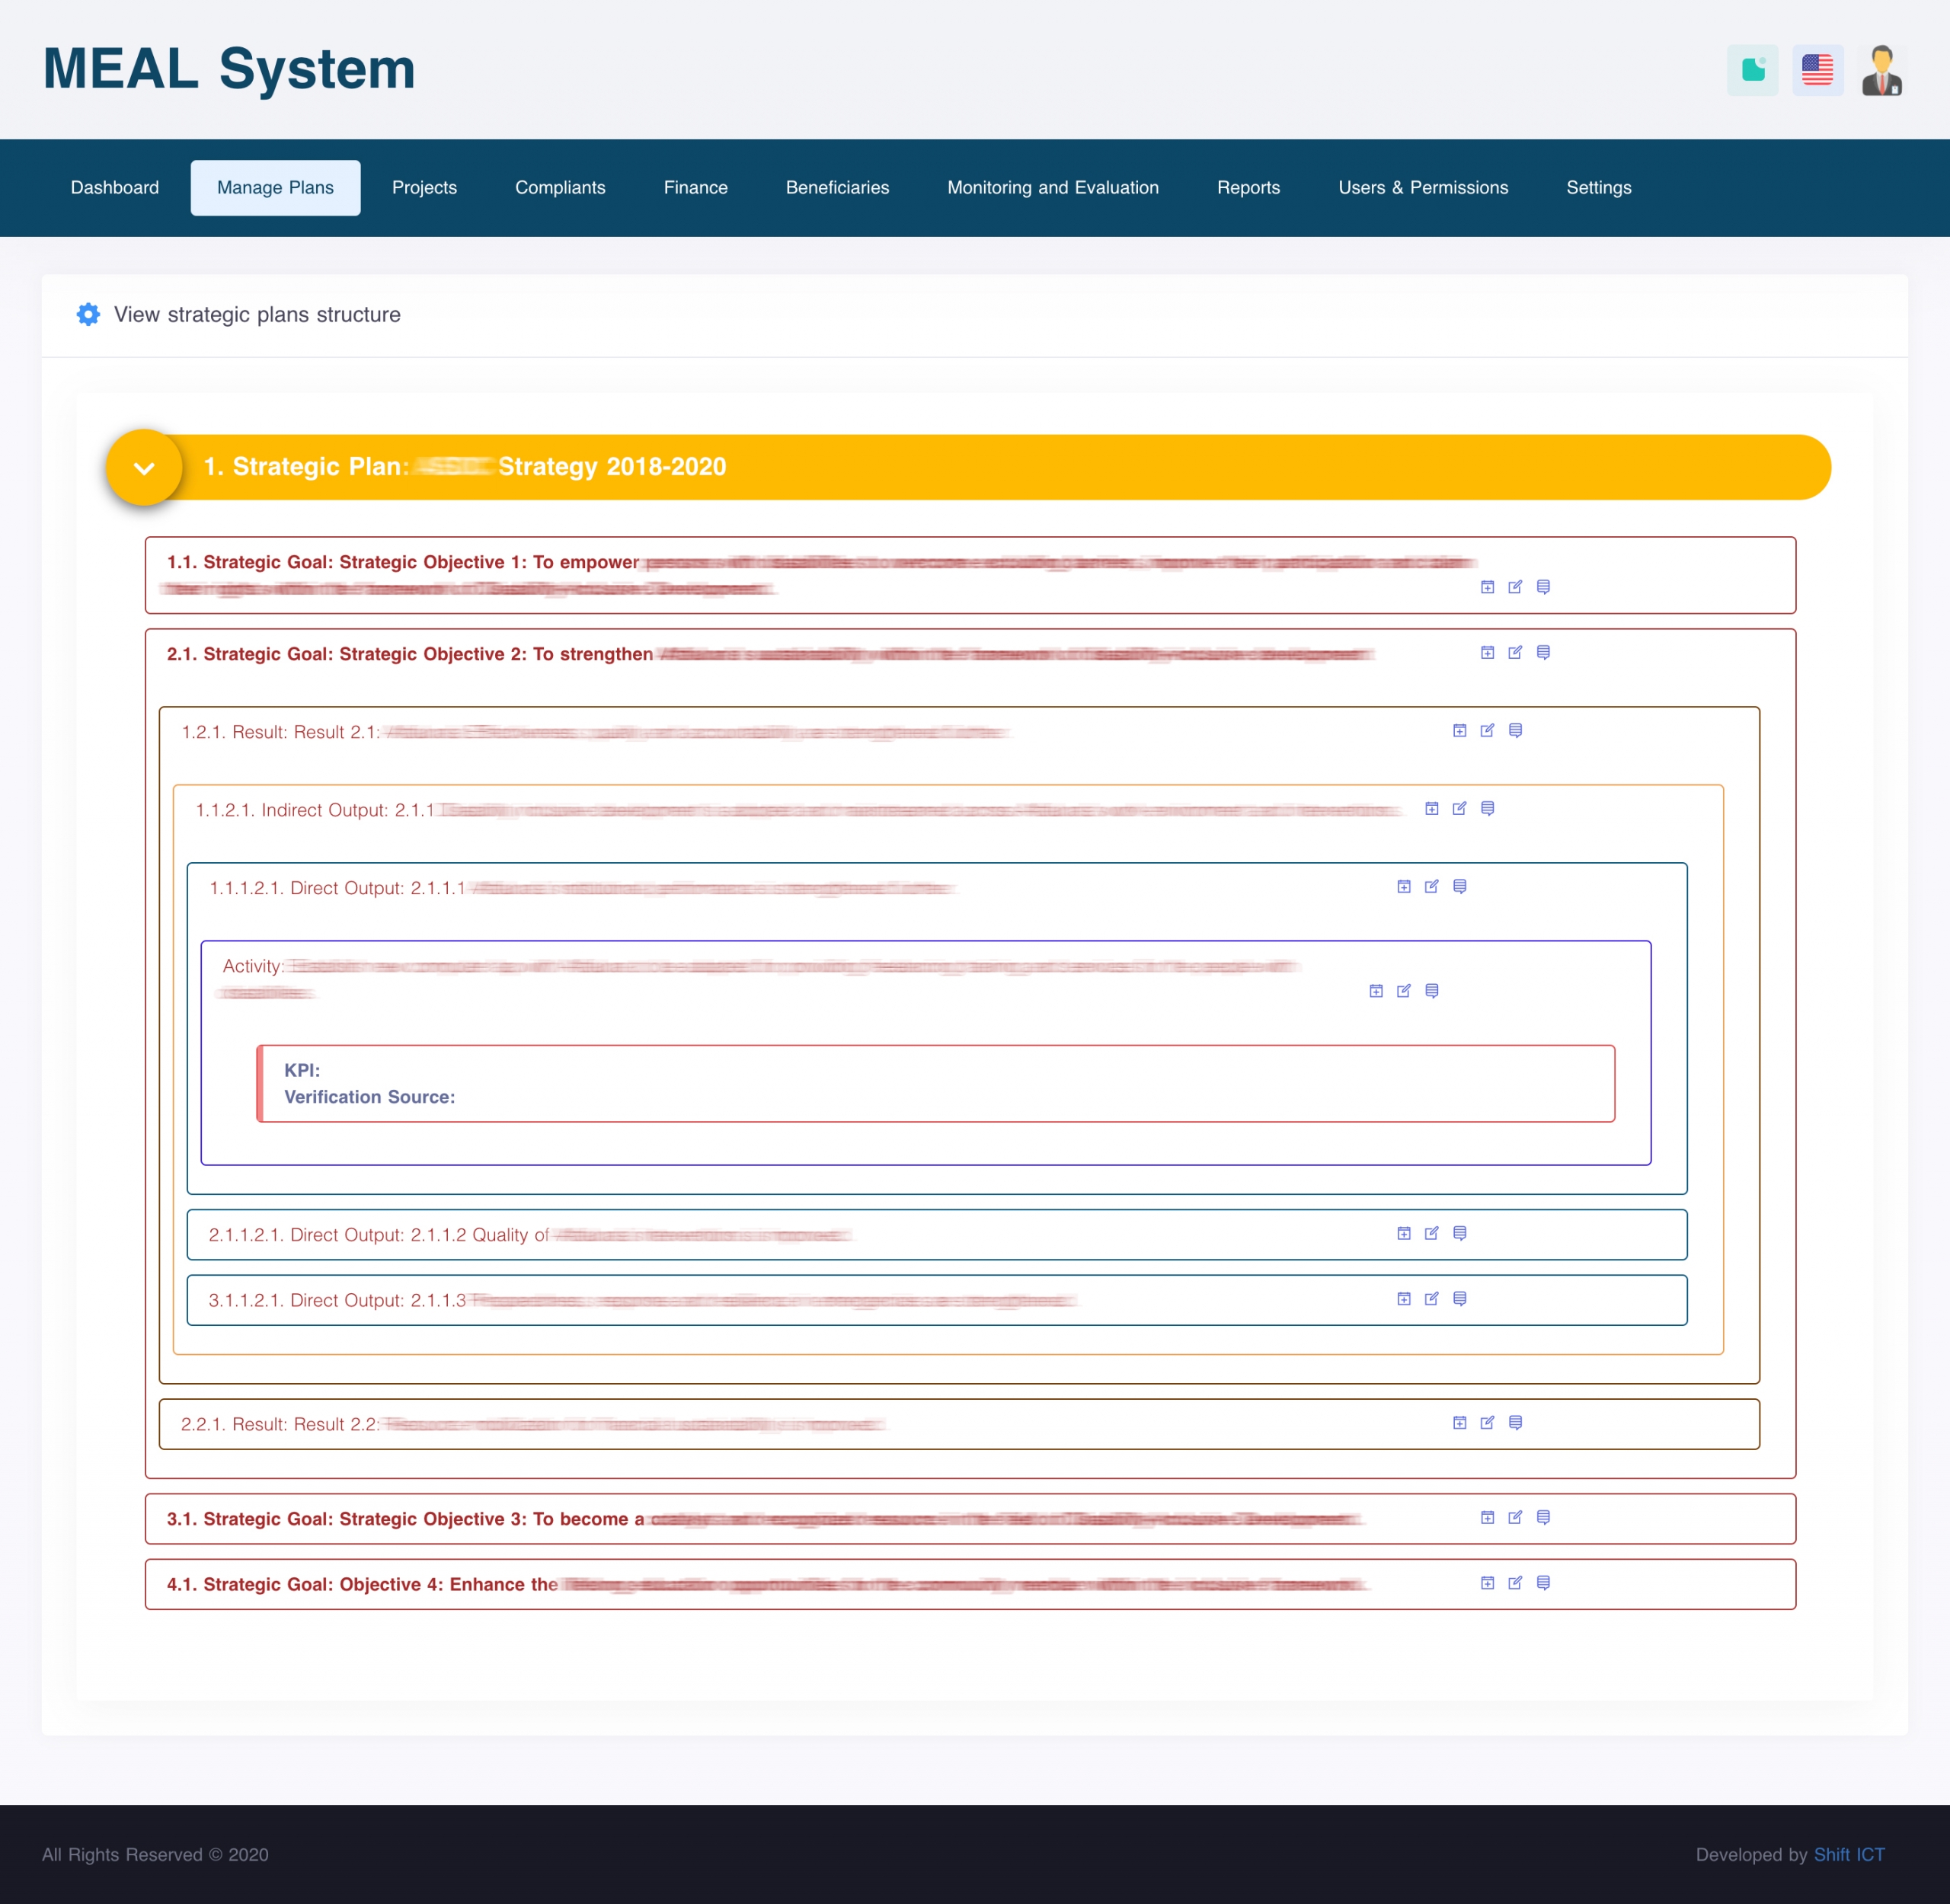Open comments icon for Result 2.2
The width and height of the screenshot is (1950, 1904).
coord(1515,1422)
